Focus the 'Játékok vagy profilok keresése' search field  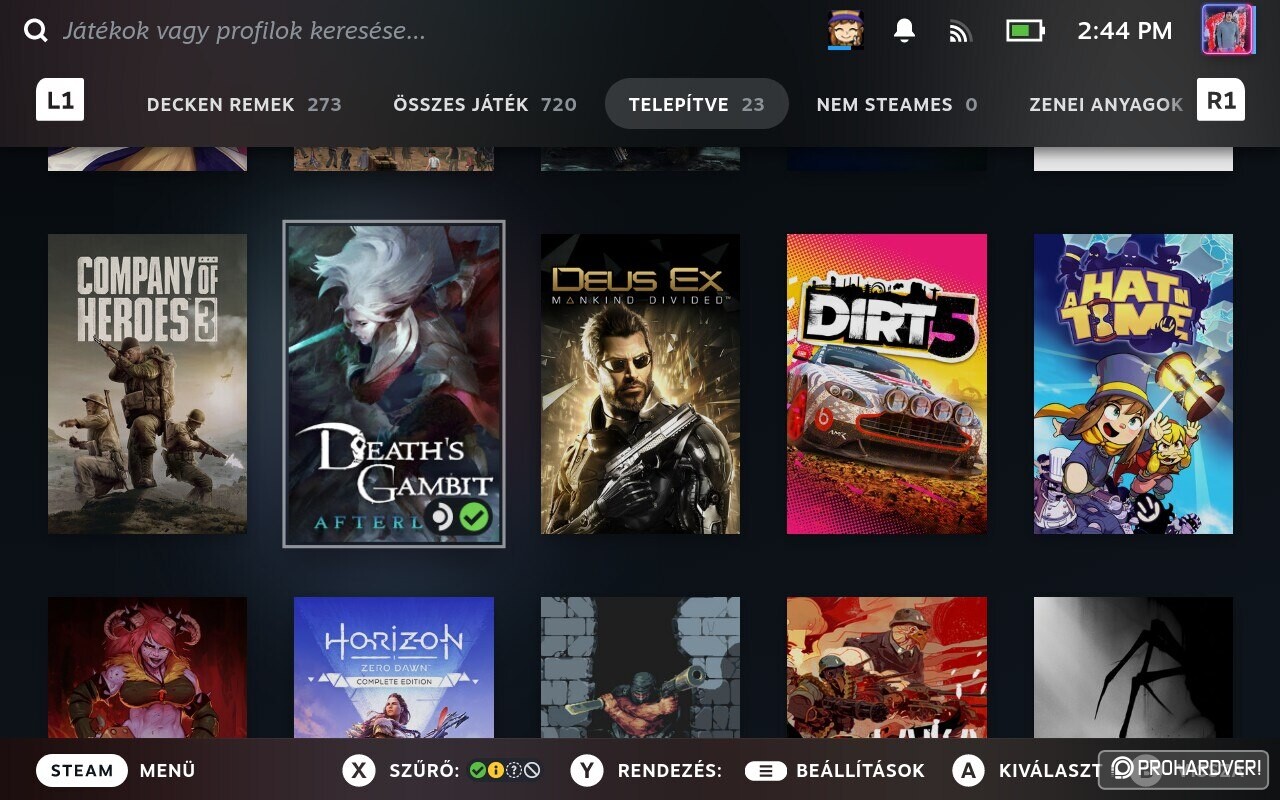point(245,31)
